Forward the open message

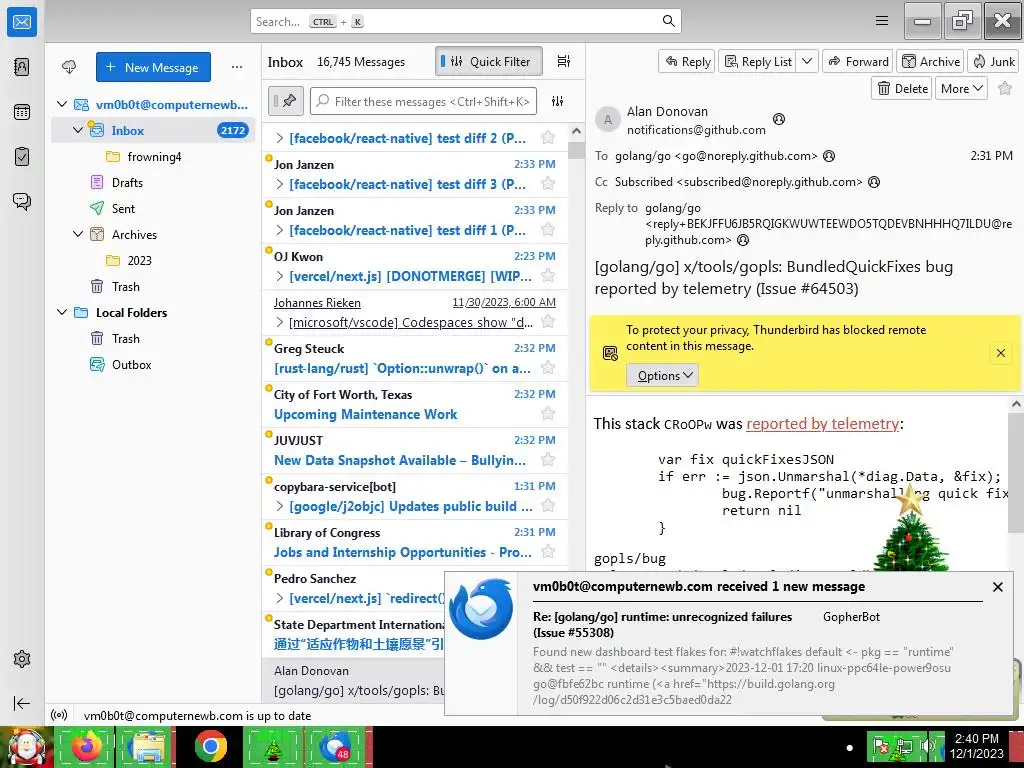858,61
